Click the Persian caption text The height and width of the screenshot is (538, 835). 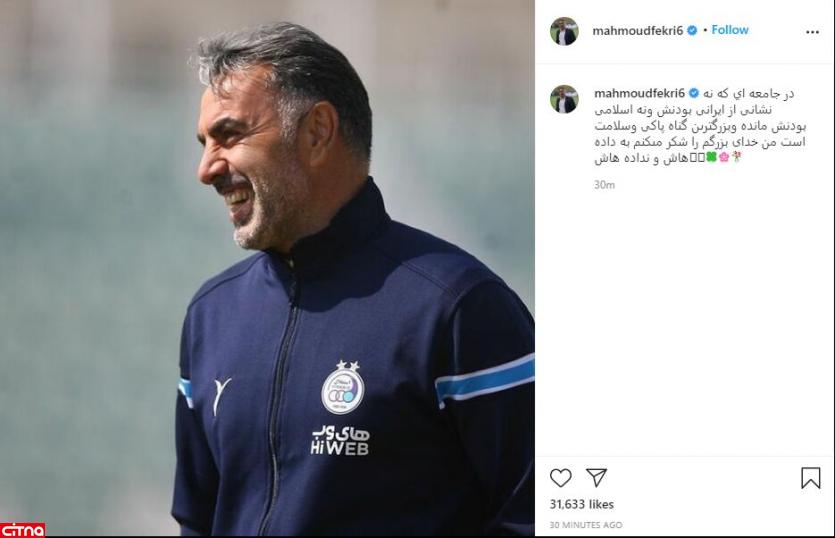coord(700,126)
